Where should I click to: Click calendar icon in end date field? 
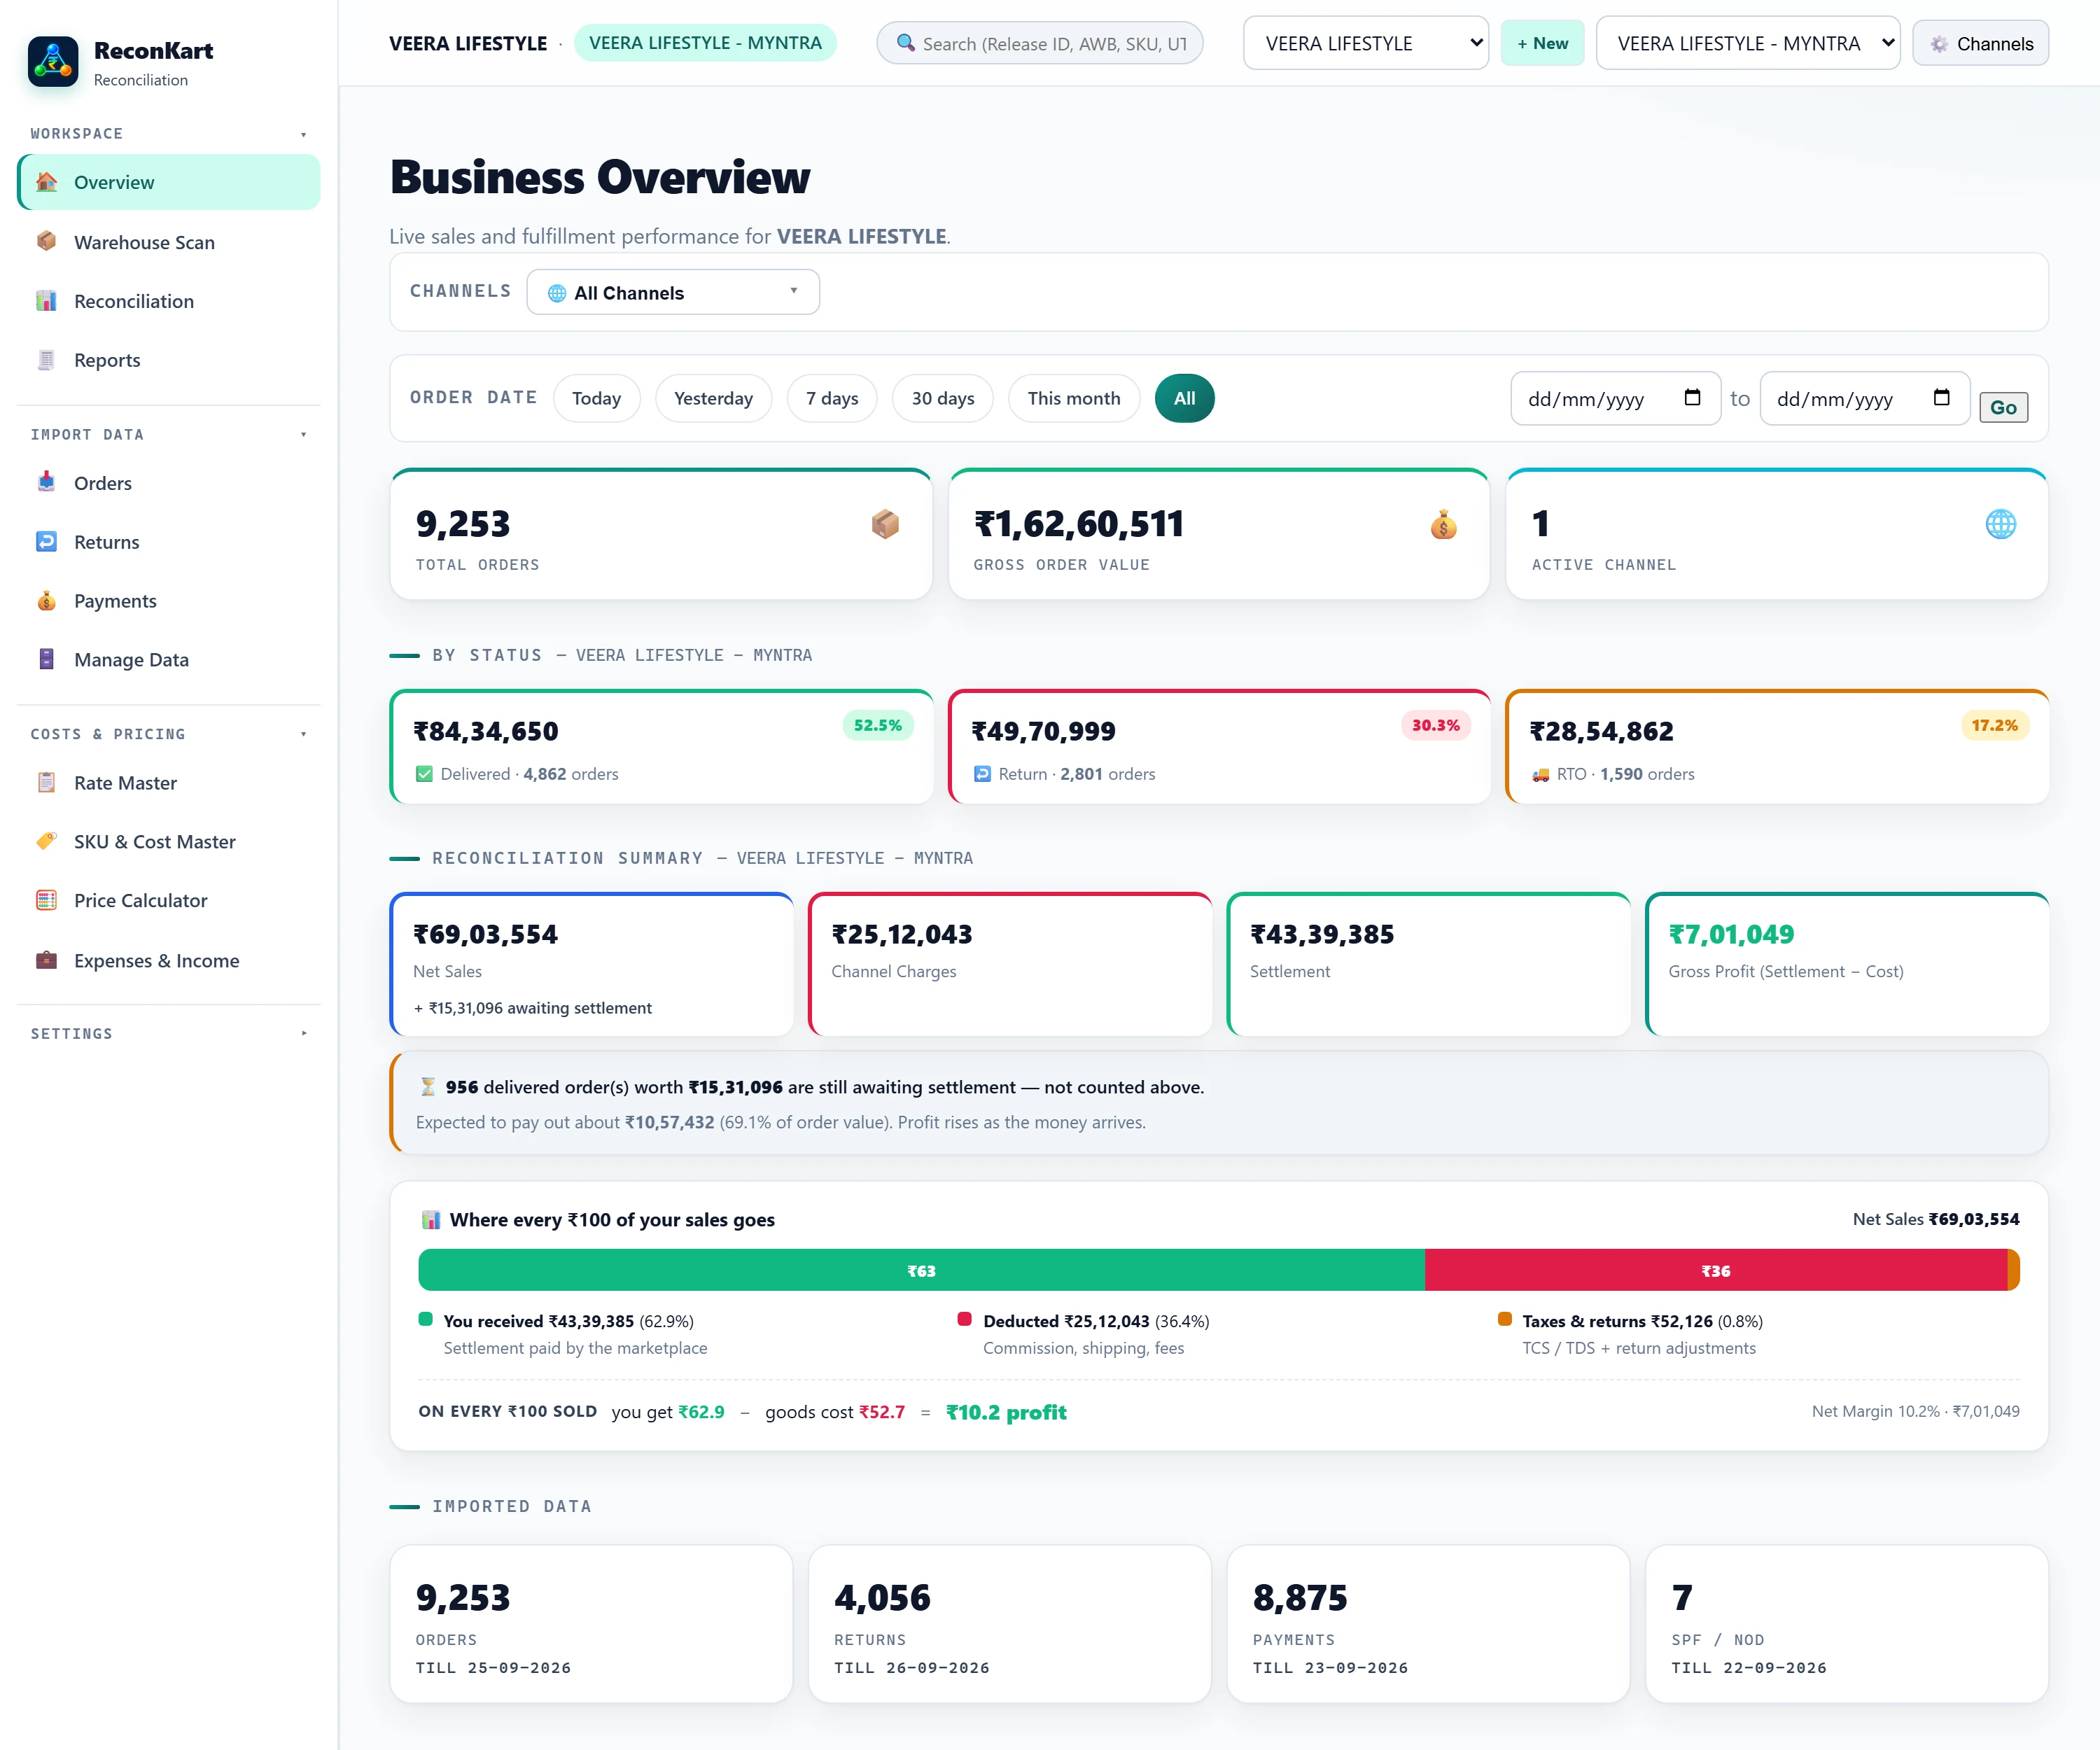[x=1941, y=398]
